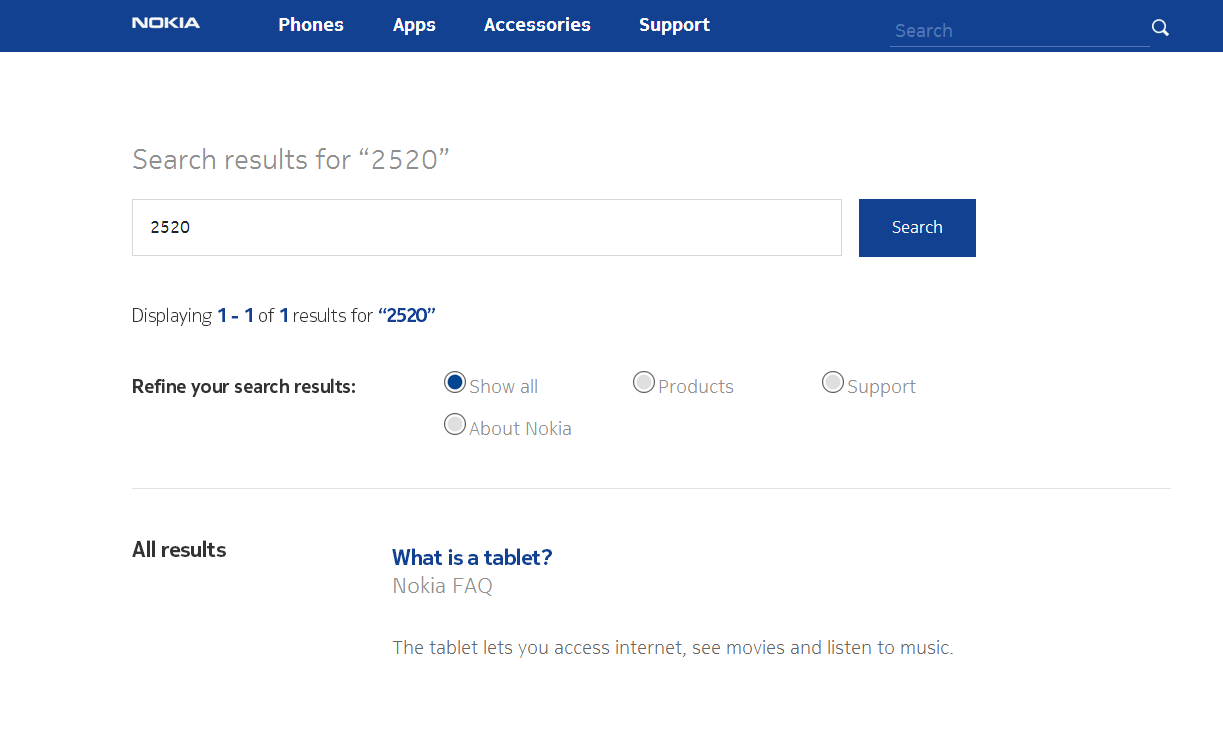Select the About Nokia radio option
Screen dimensions: 1223x753
[455, 424]
